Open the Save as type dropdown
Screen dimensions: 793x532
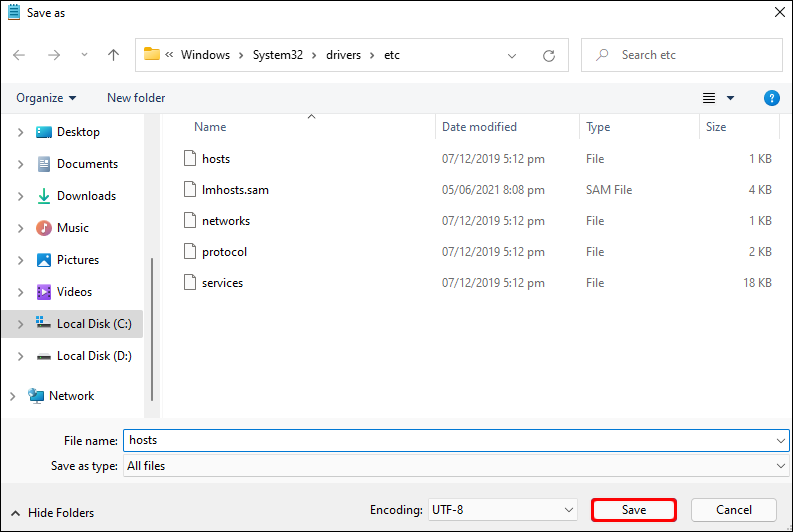click(455, 466)
